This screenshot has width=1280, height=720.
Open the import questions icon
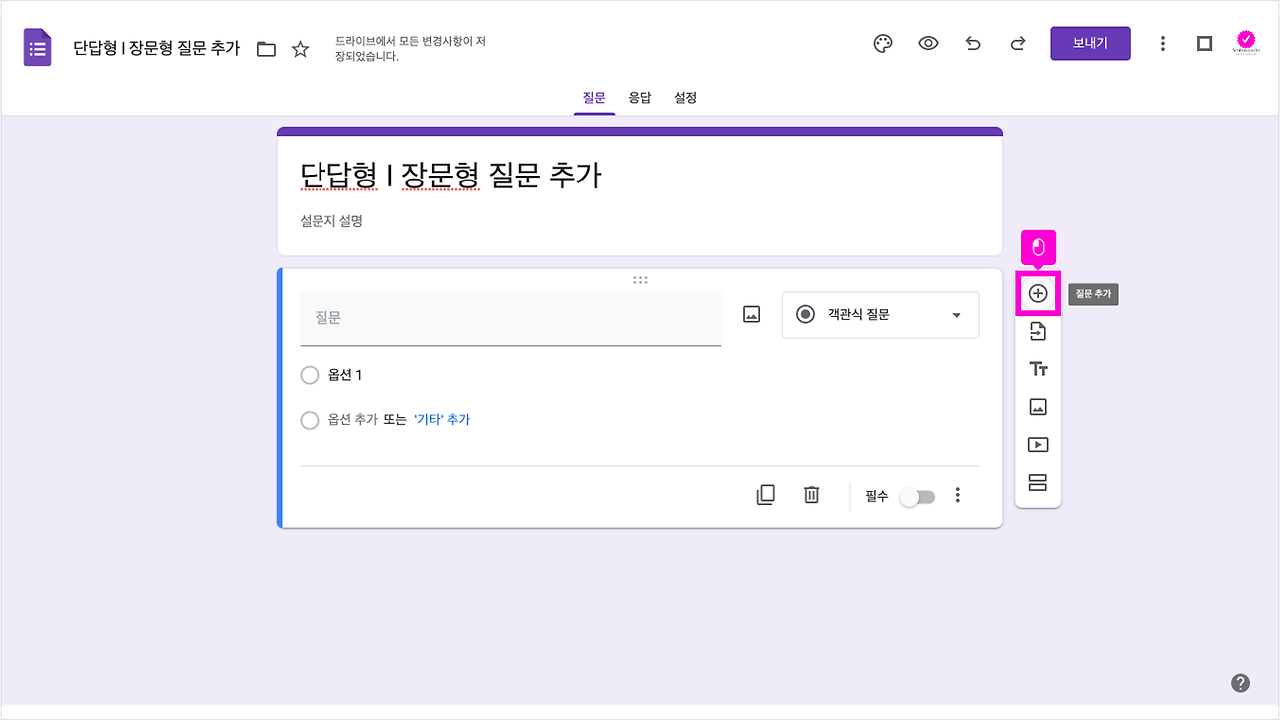pyautogui.click(x=1038, y=330)
